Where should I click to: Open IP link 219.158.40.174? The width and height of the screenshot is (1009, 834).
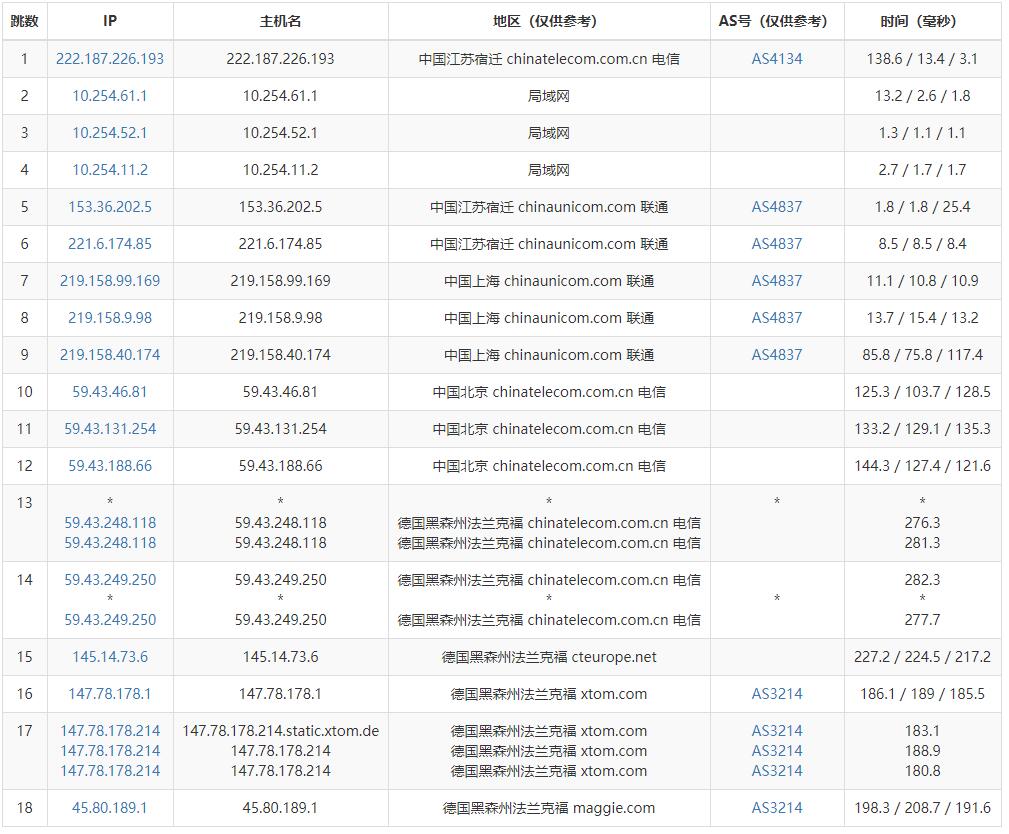pos(110,355)
